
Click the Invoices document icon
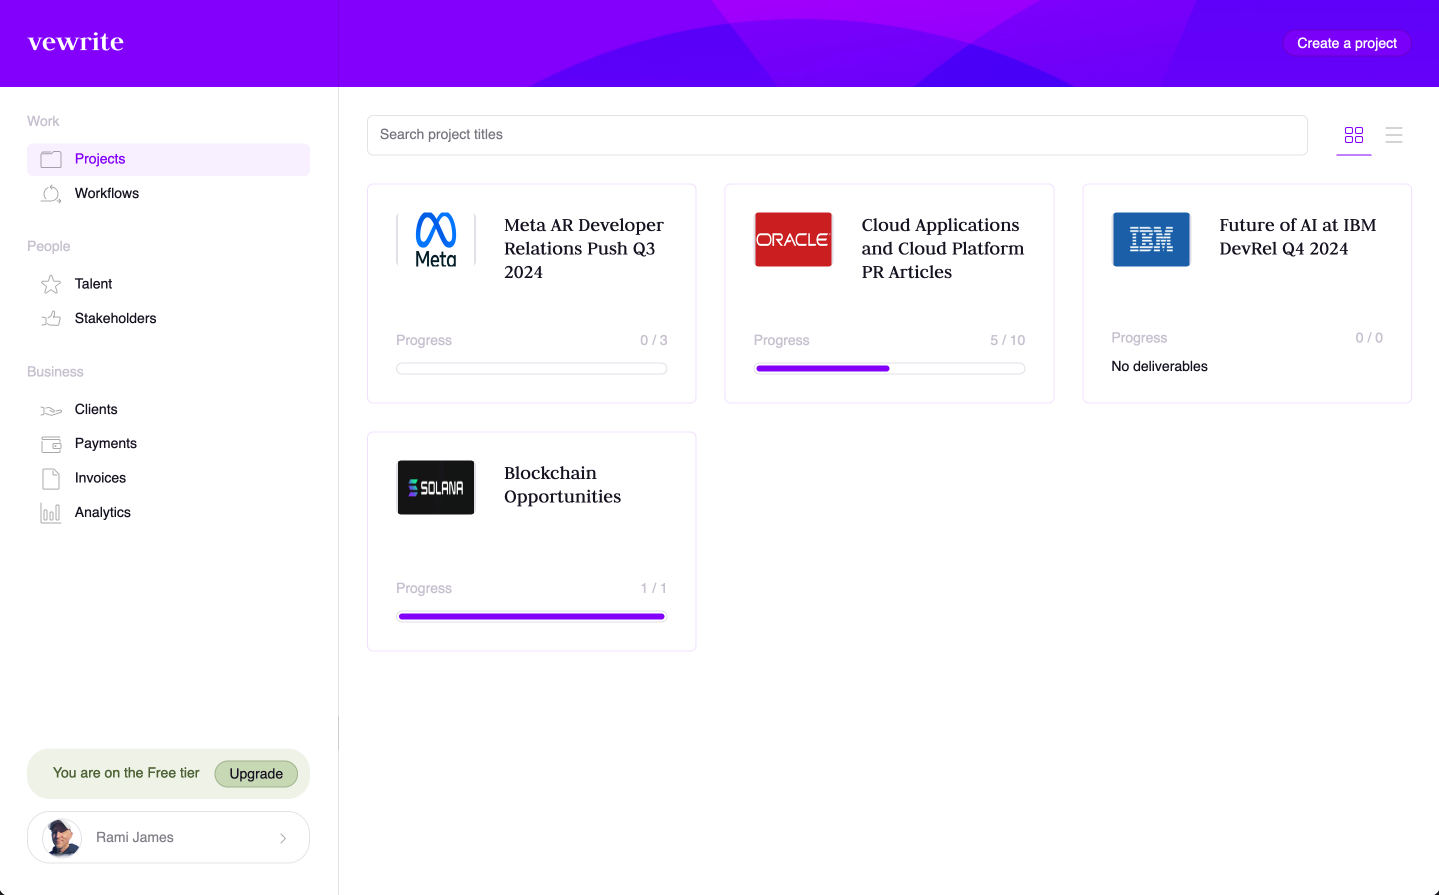(51, 478)
